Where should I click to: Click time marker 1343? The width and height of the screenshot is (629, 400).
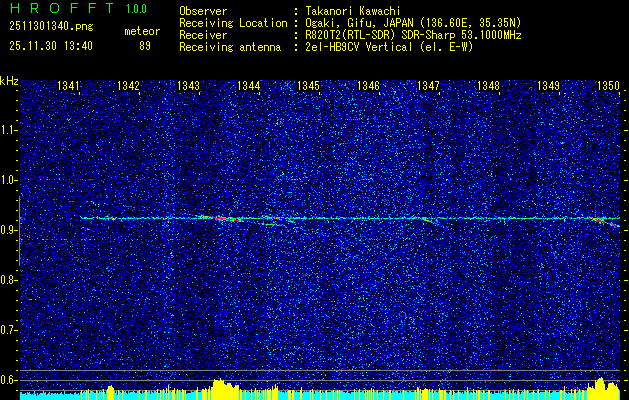pos(188,85)
